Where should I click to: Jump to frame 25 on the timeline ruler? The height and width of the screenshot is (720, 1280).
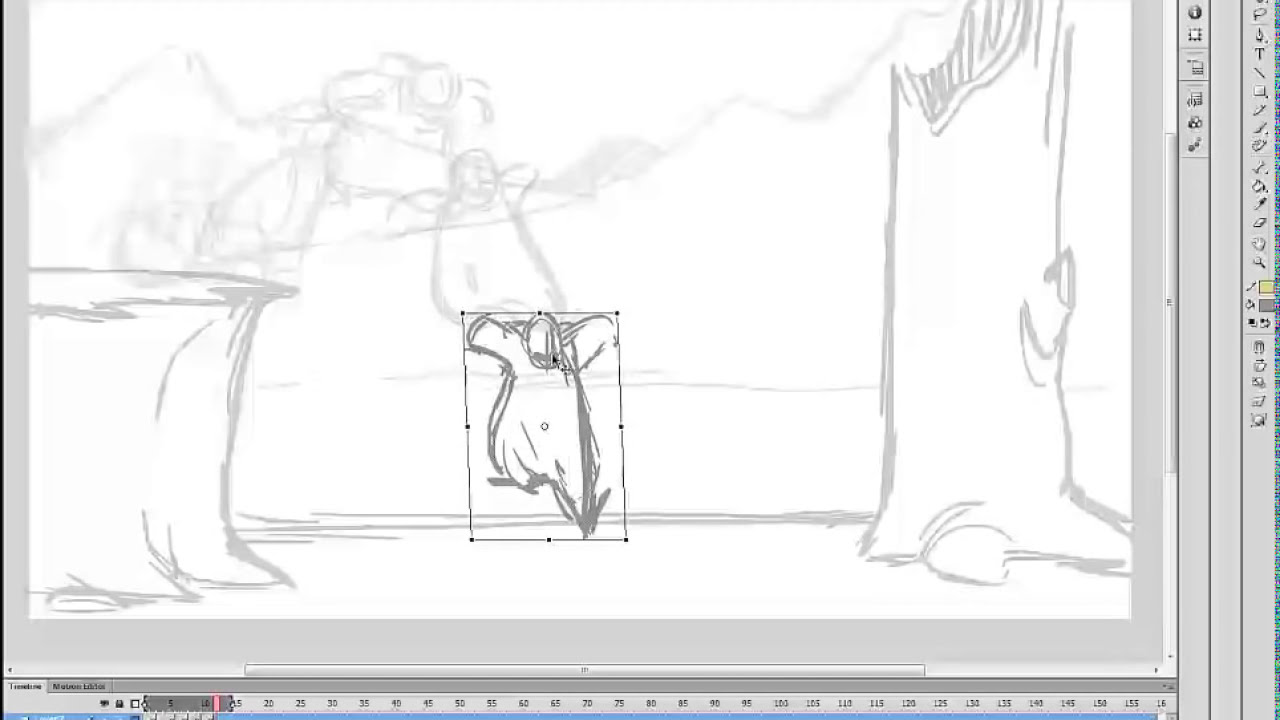click(300, 704)
